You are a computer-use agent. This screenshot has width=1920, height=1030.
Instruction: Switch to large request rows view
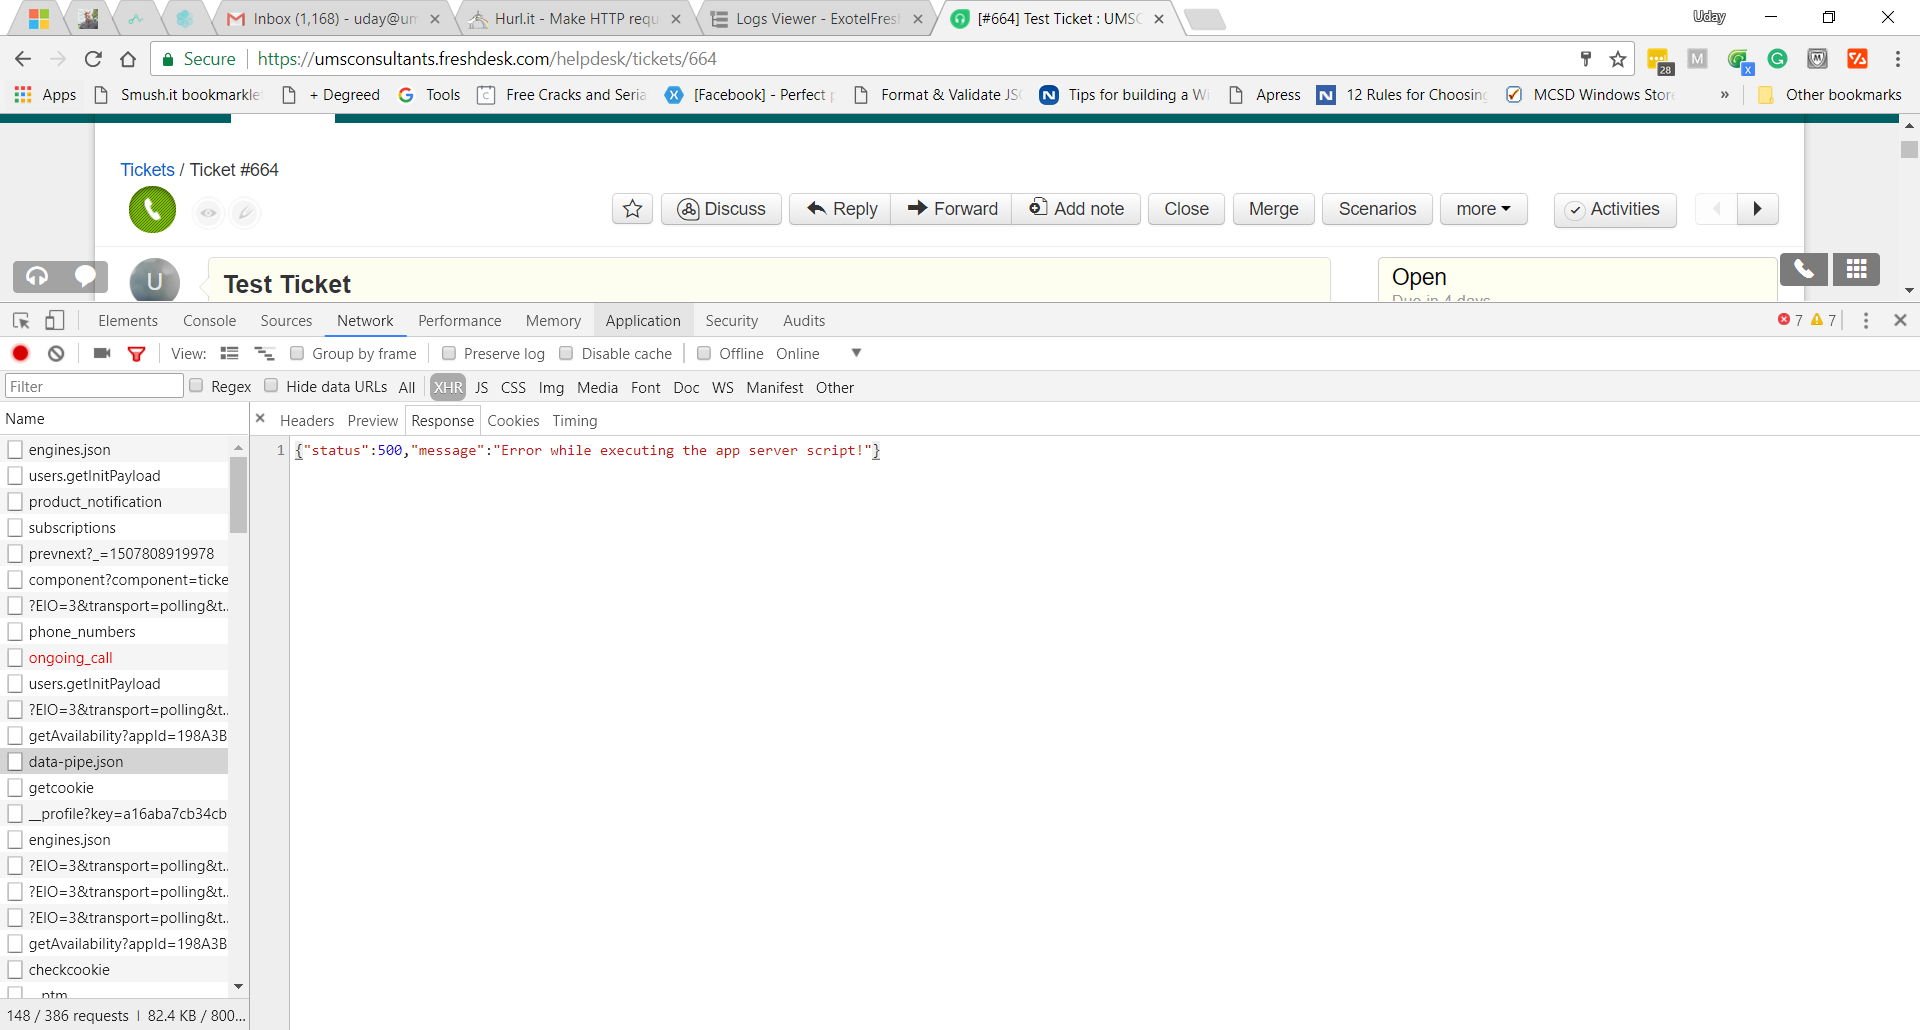point(229,353)
